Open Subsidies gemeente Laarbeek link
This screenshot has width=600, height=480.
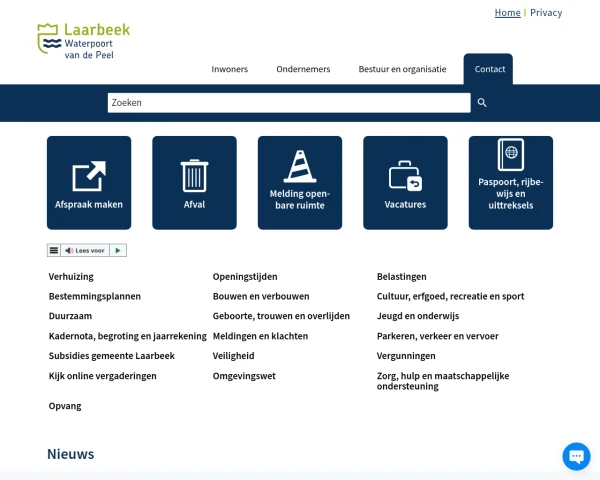coord(112,356)
